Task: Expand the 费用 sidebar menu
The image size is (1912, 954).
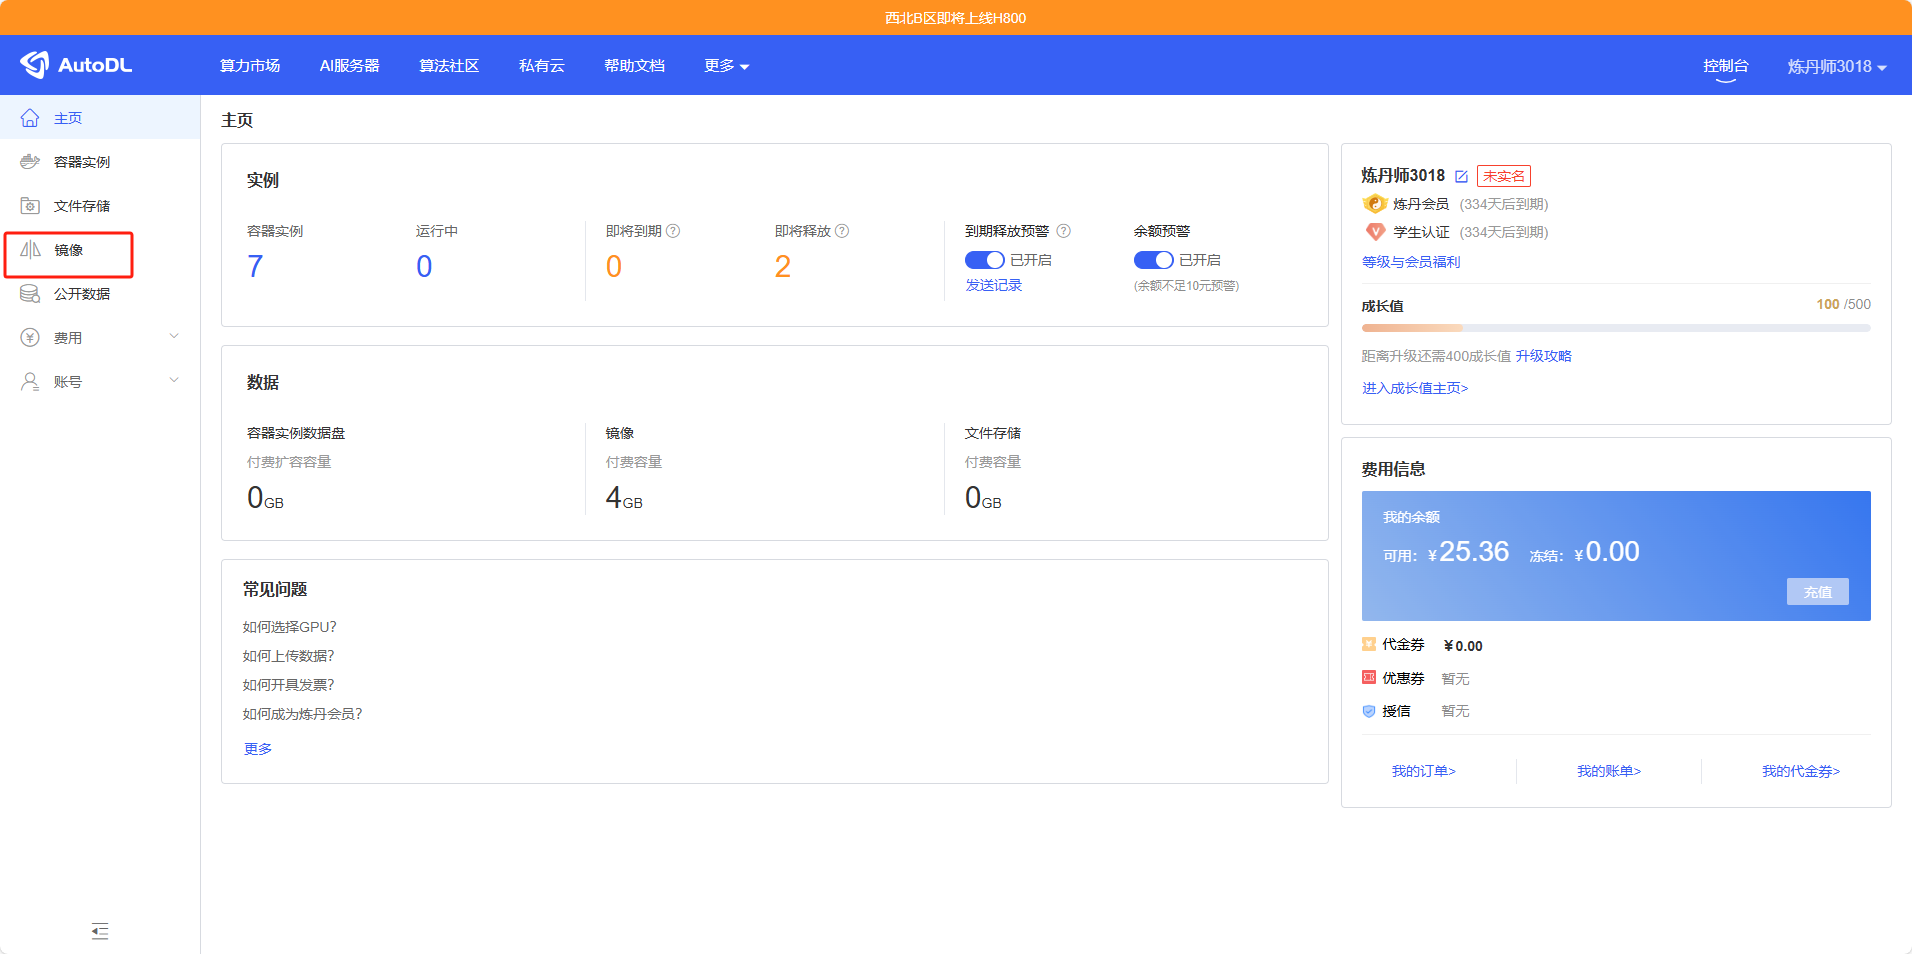Action: point(174,337)
